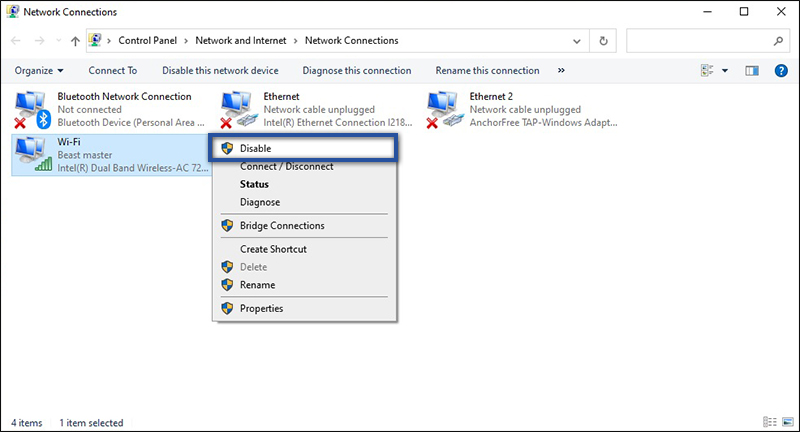This screenshot has width=800, height=432.
Task: Click the Network Connections title bar icon
Action: pos(13,11)
